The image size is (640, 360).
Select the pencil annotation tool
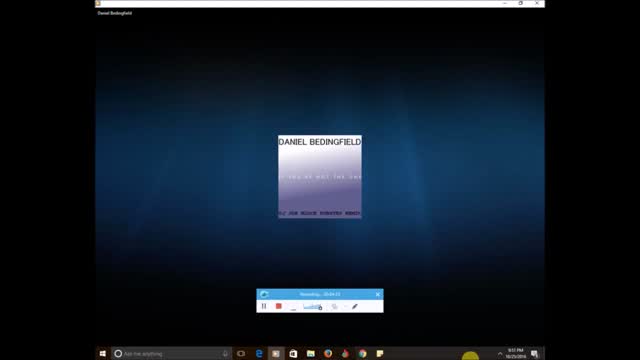[355, 306]
